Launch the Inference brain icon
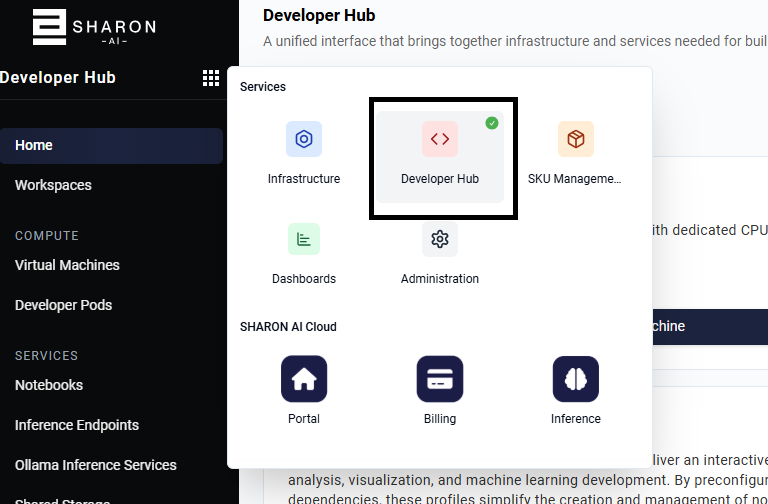 576,379
